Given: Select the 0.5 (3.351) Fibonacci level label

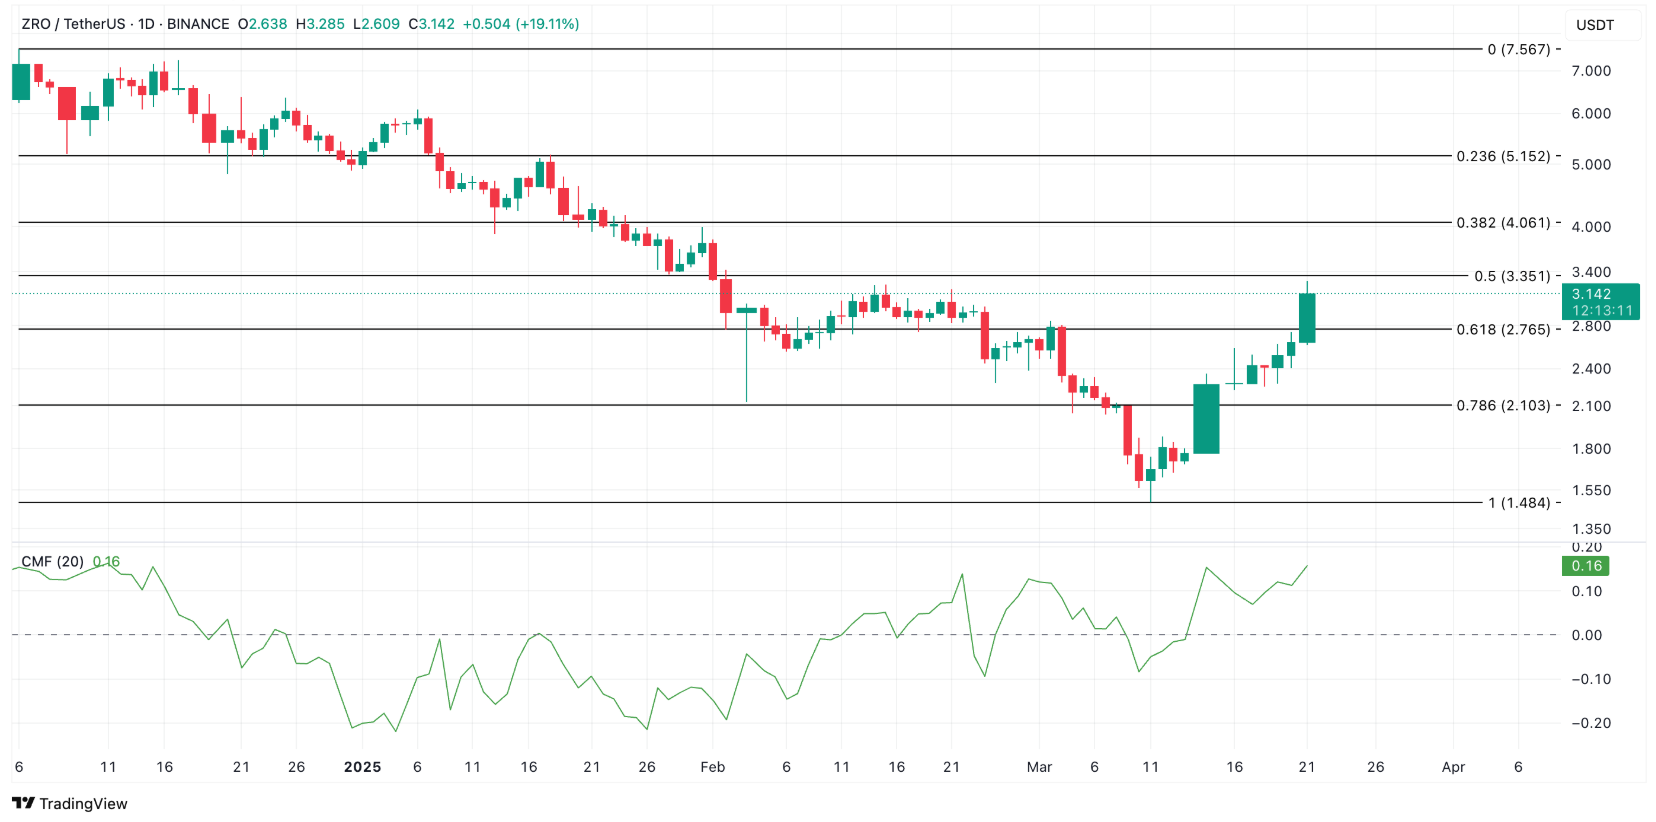Looking at the screenshot, I should tap(1512, 276).
